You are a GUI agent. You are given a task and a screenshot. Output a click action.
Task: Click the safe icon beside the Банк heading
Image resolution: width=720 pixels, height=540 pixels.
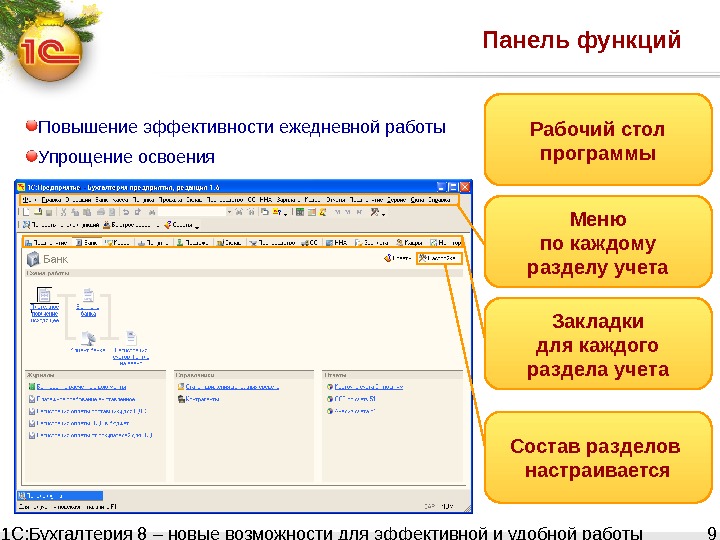33,259
